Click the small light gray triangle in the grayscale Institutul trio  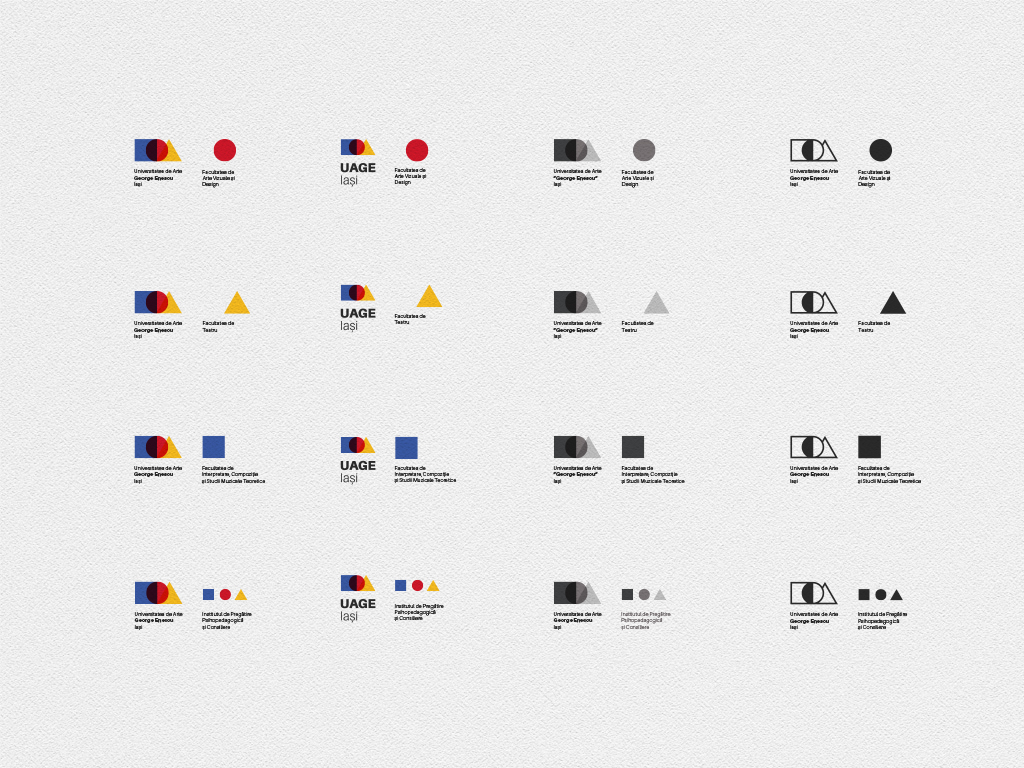660,594
